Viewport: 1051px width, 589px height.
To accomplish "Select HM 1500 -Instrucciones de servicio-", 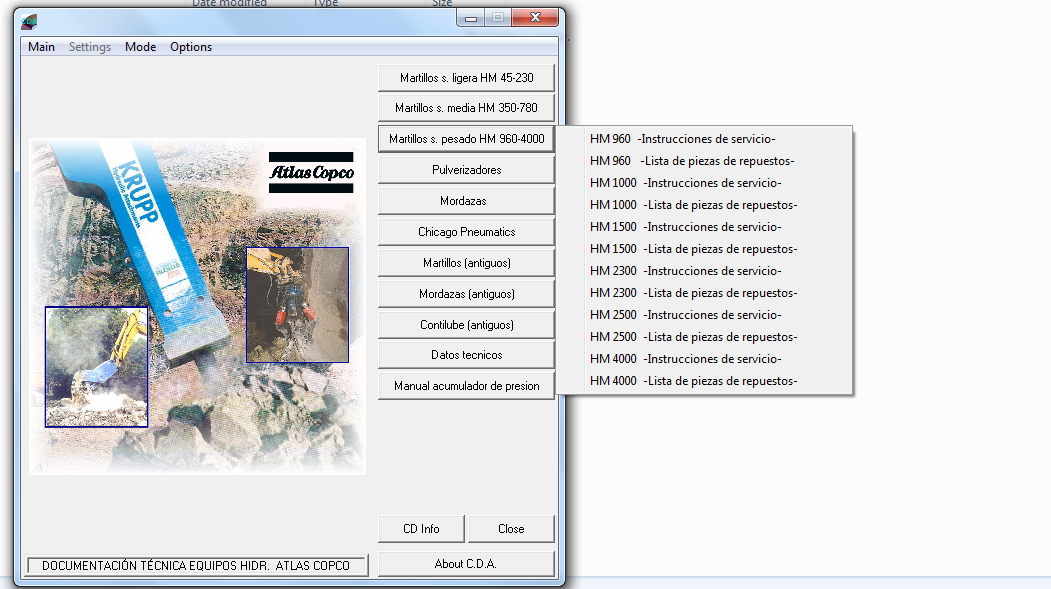I will [x=704, y=227].
